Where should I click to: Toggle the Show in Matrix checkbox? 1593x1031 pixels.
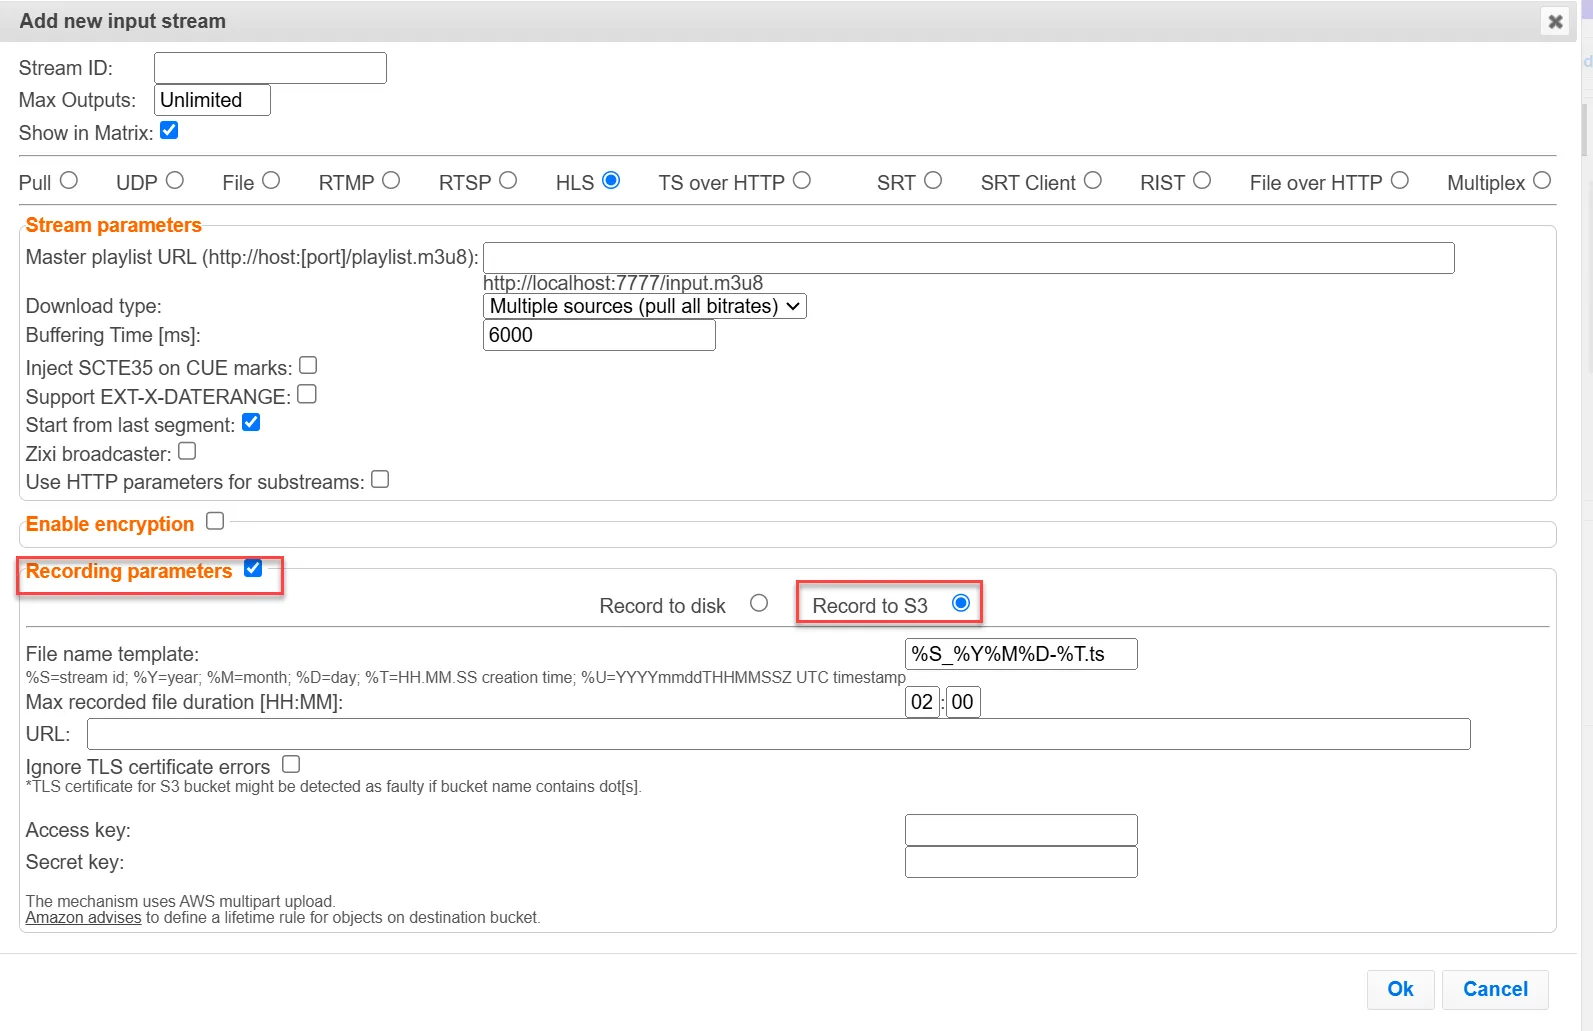tap(169, 131)
